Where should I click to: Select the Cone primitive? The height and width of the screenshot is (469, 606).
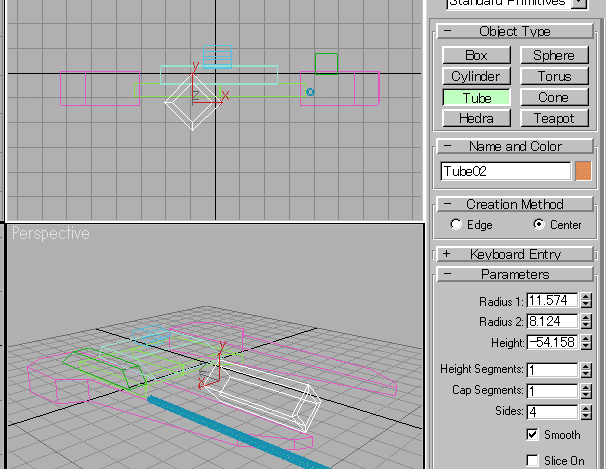[x=554, y=98]
